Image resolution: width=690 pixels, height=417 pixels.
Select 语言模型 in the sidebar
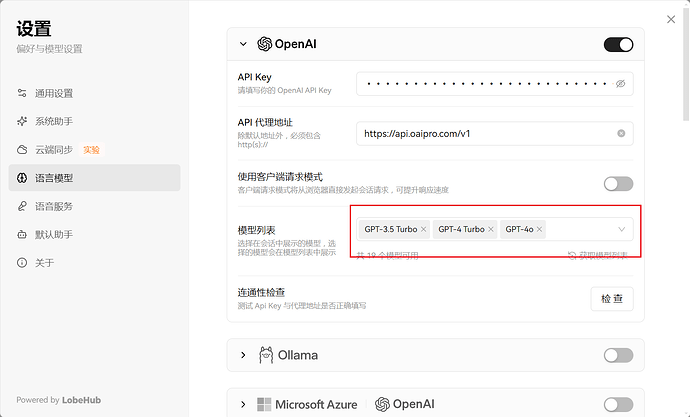click(x=94, y=178)
